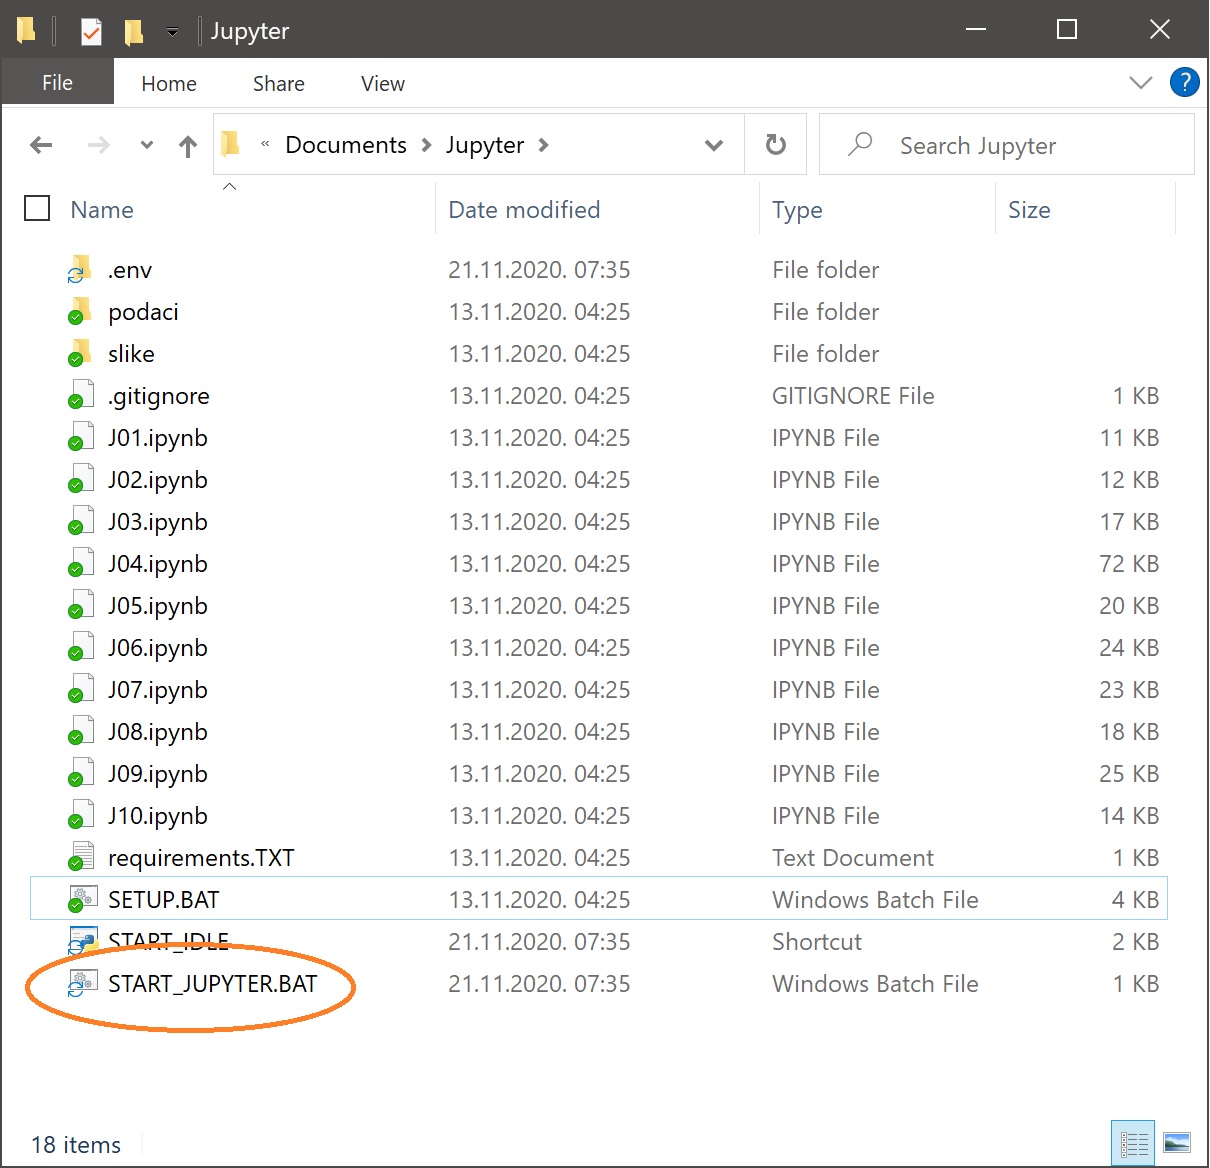This screenshot has height=1168, width=1210.
Task: Go up one folder level
Action: point(188,146)
